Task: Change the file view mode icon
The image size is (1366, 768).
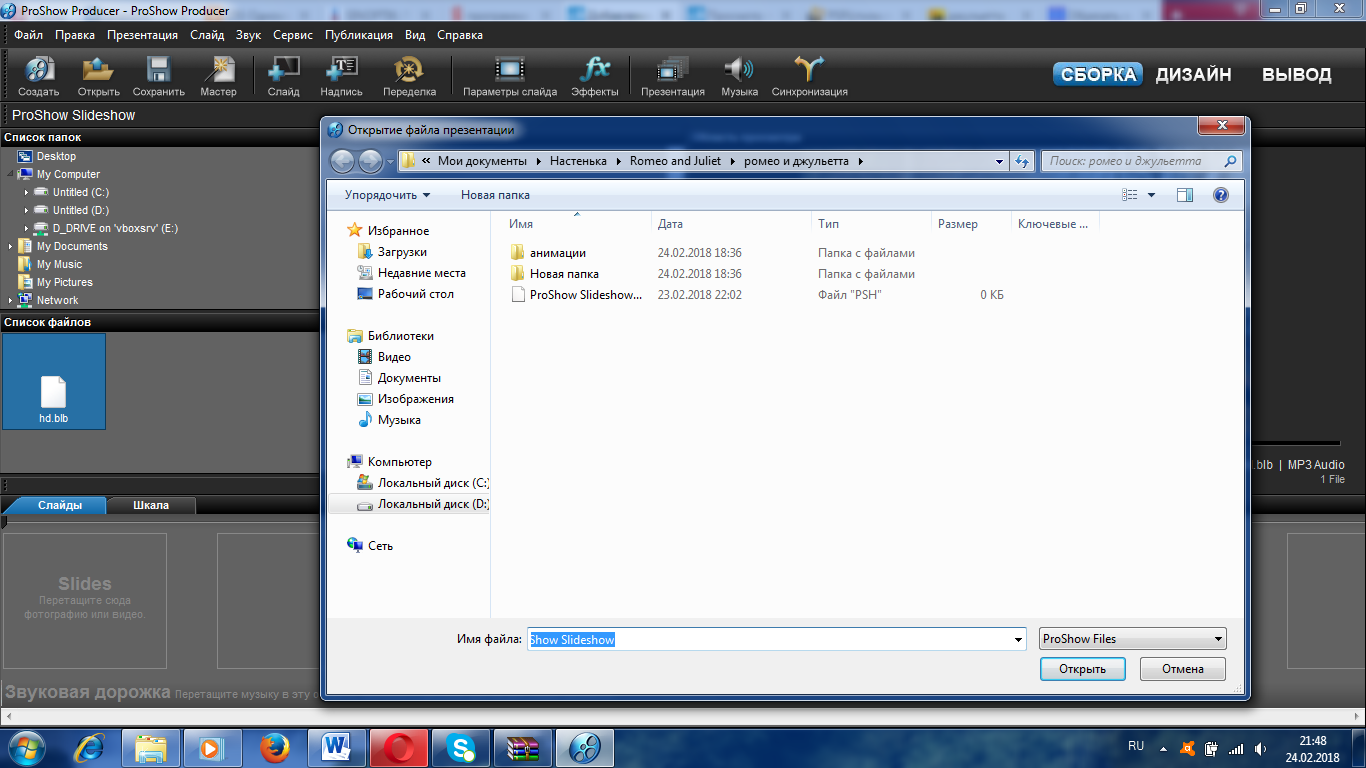Action: coord(1130,195)
